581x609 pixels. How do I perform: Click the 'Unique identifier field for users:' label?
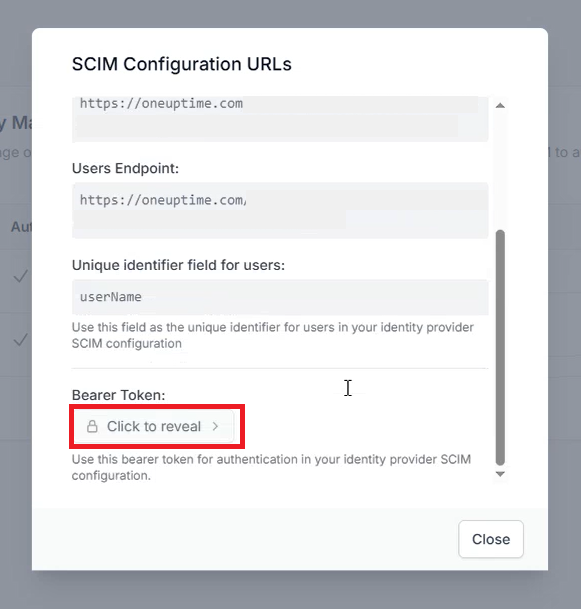tap(178, 265)
